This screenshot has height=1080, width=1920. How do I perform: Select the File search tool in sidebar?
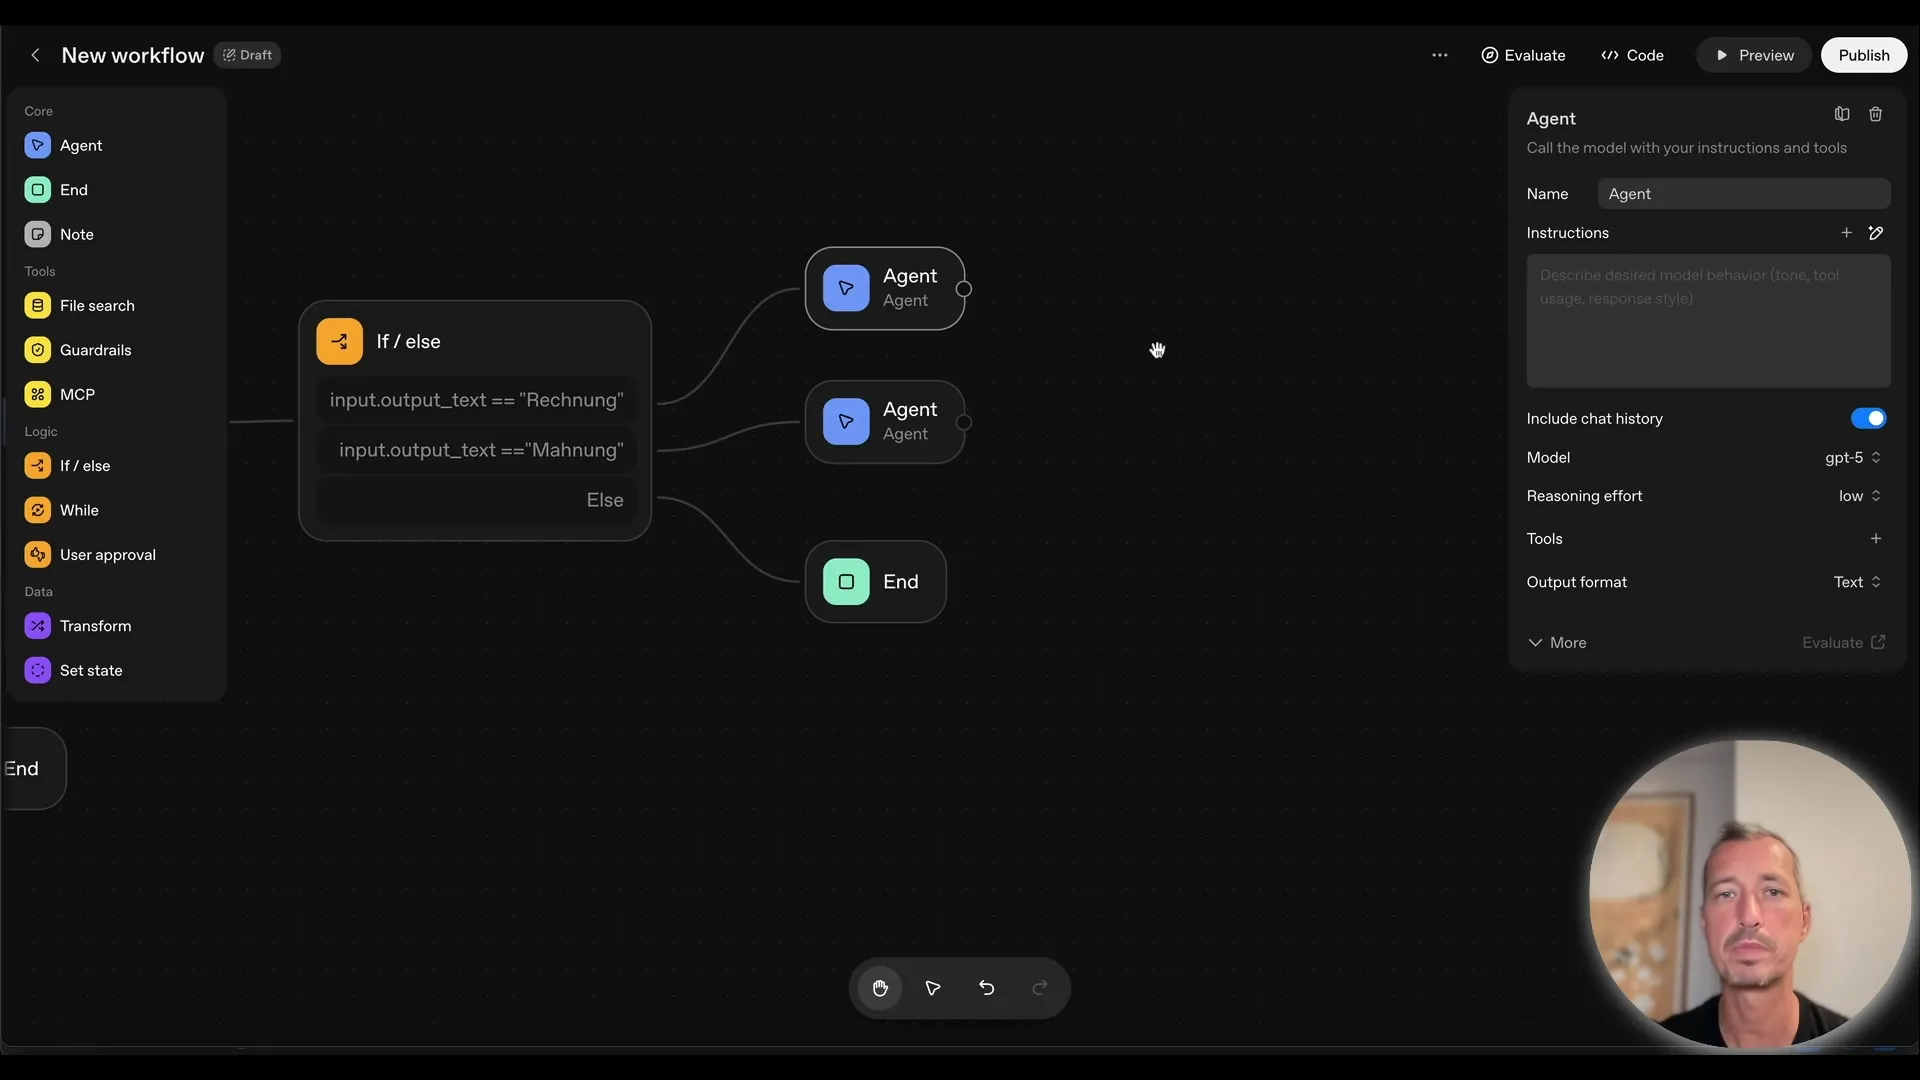tap(97, 305)
